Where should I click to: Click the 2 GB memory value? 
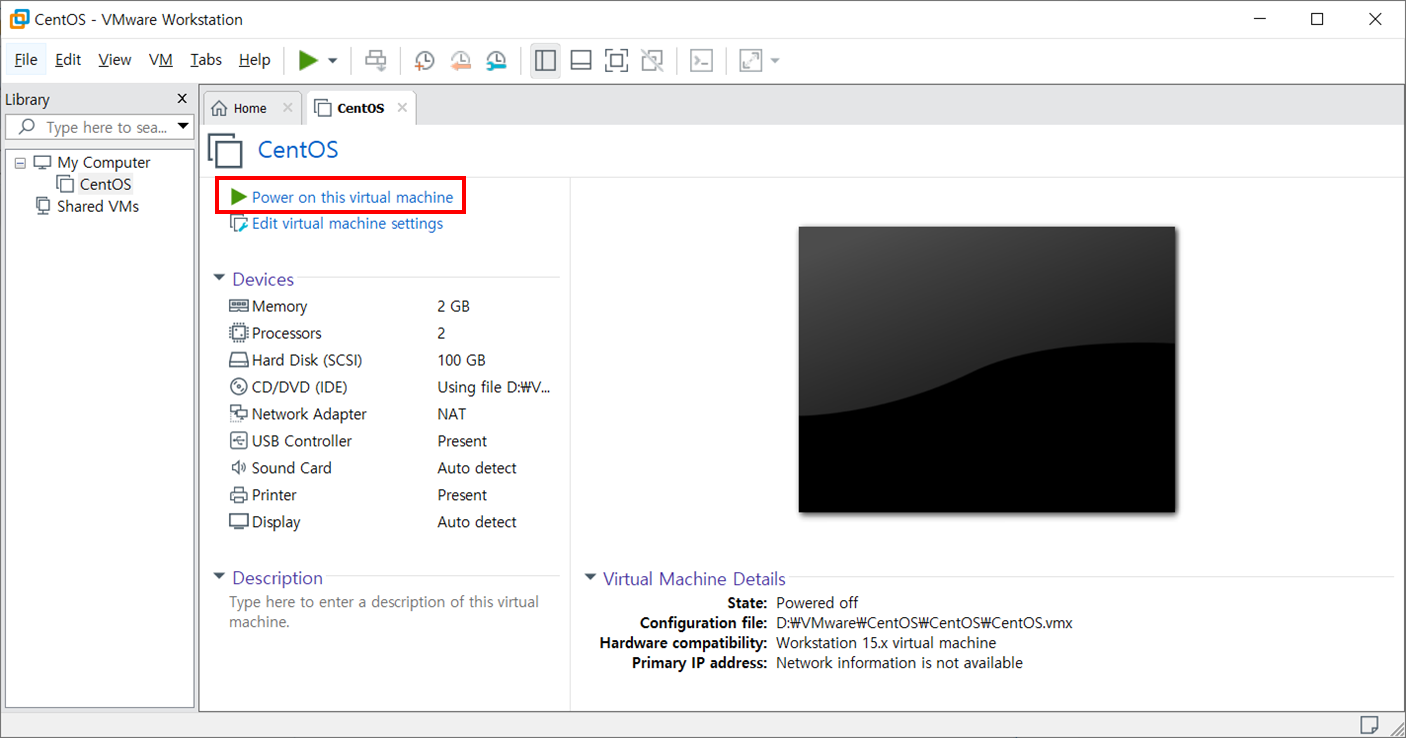(x=453, y=306)
